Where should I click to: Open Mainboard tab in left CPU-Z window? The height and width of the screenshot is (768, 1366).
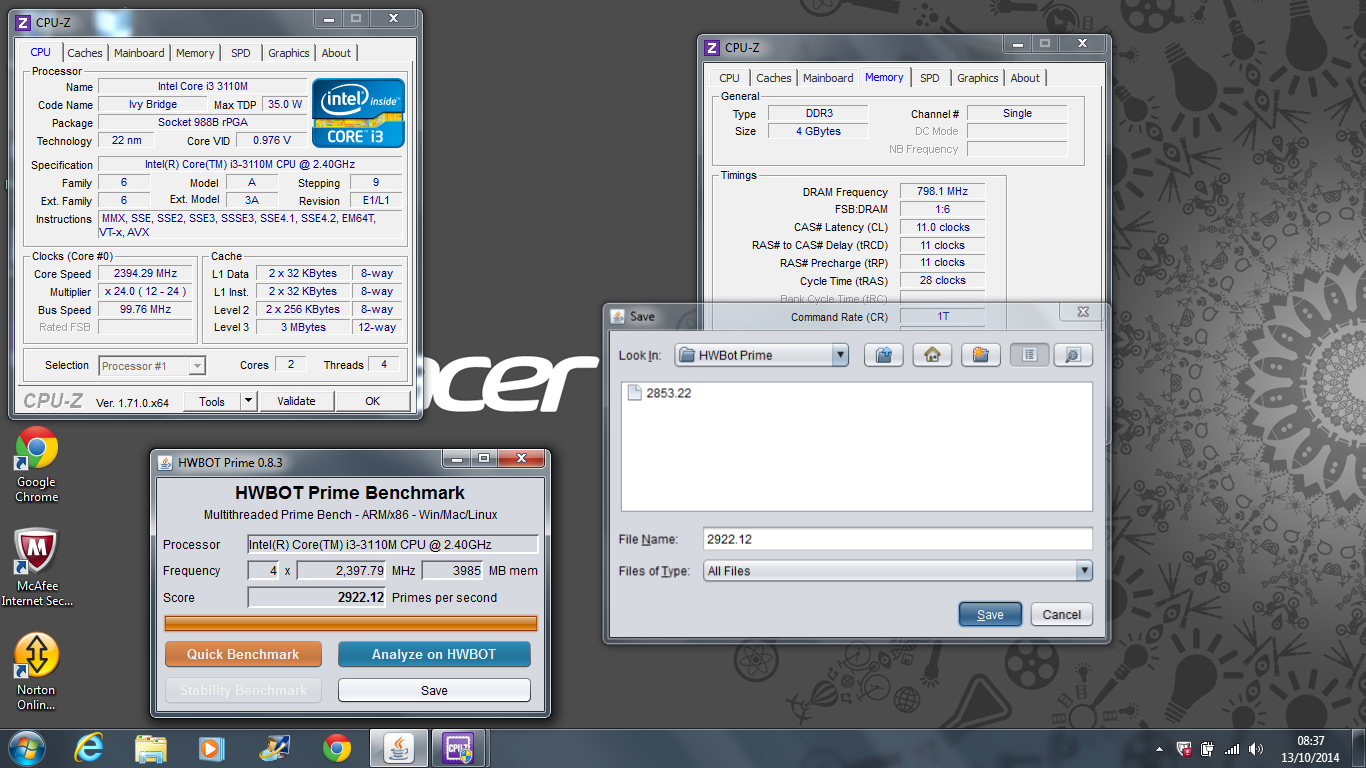[139, 53]
